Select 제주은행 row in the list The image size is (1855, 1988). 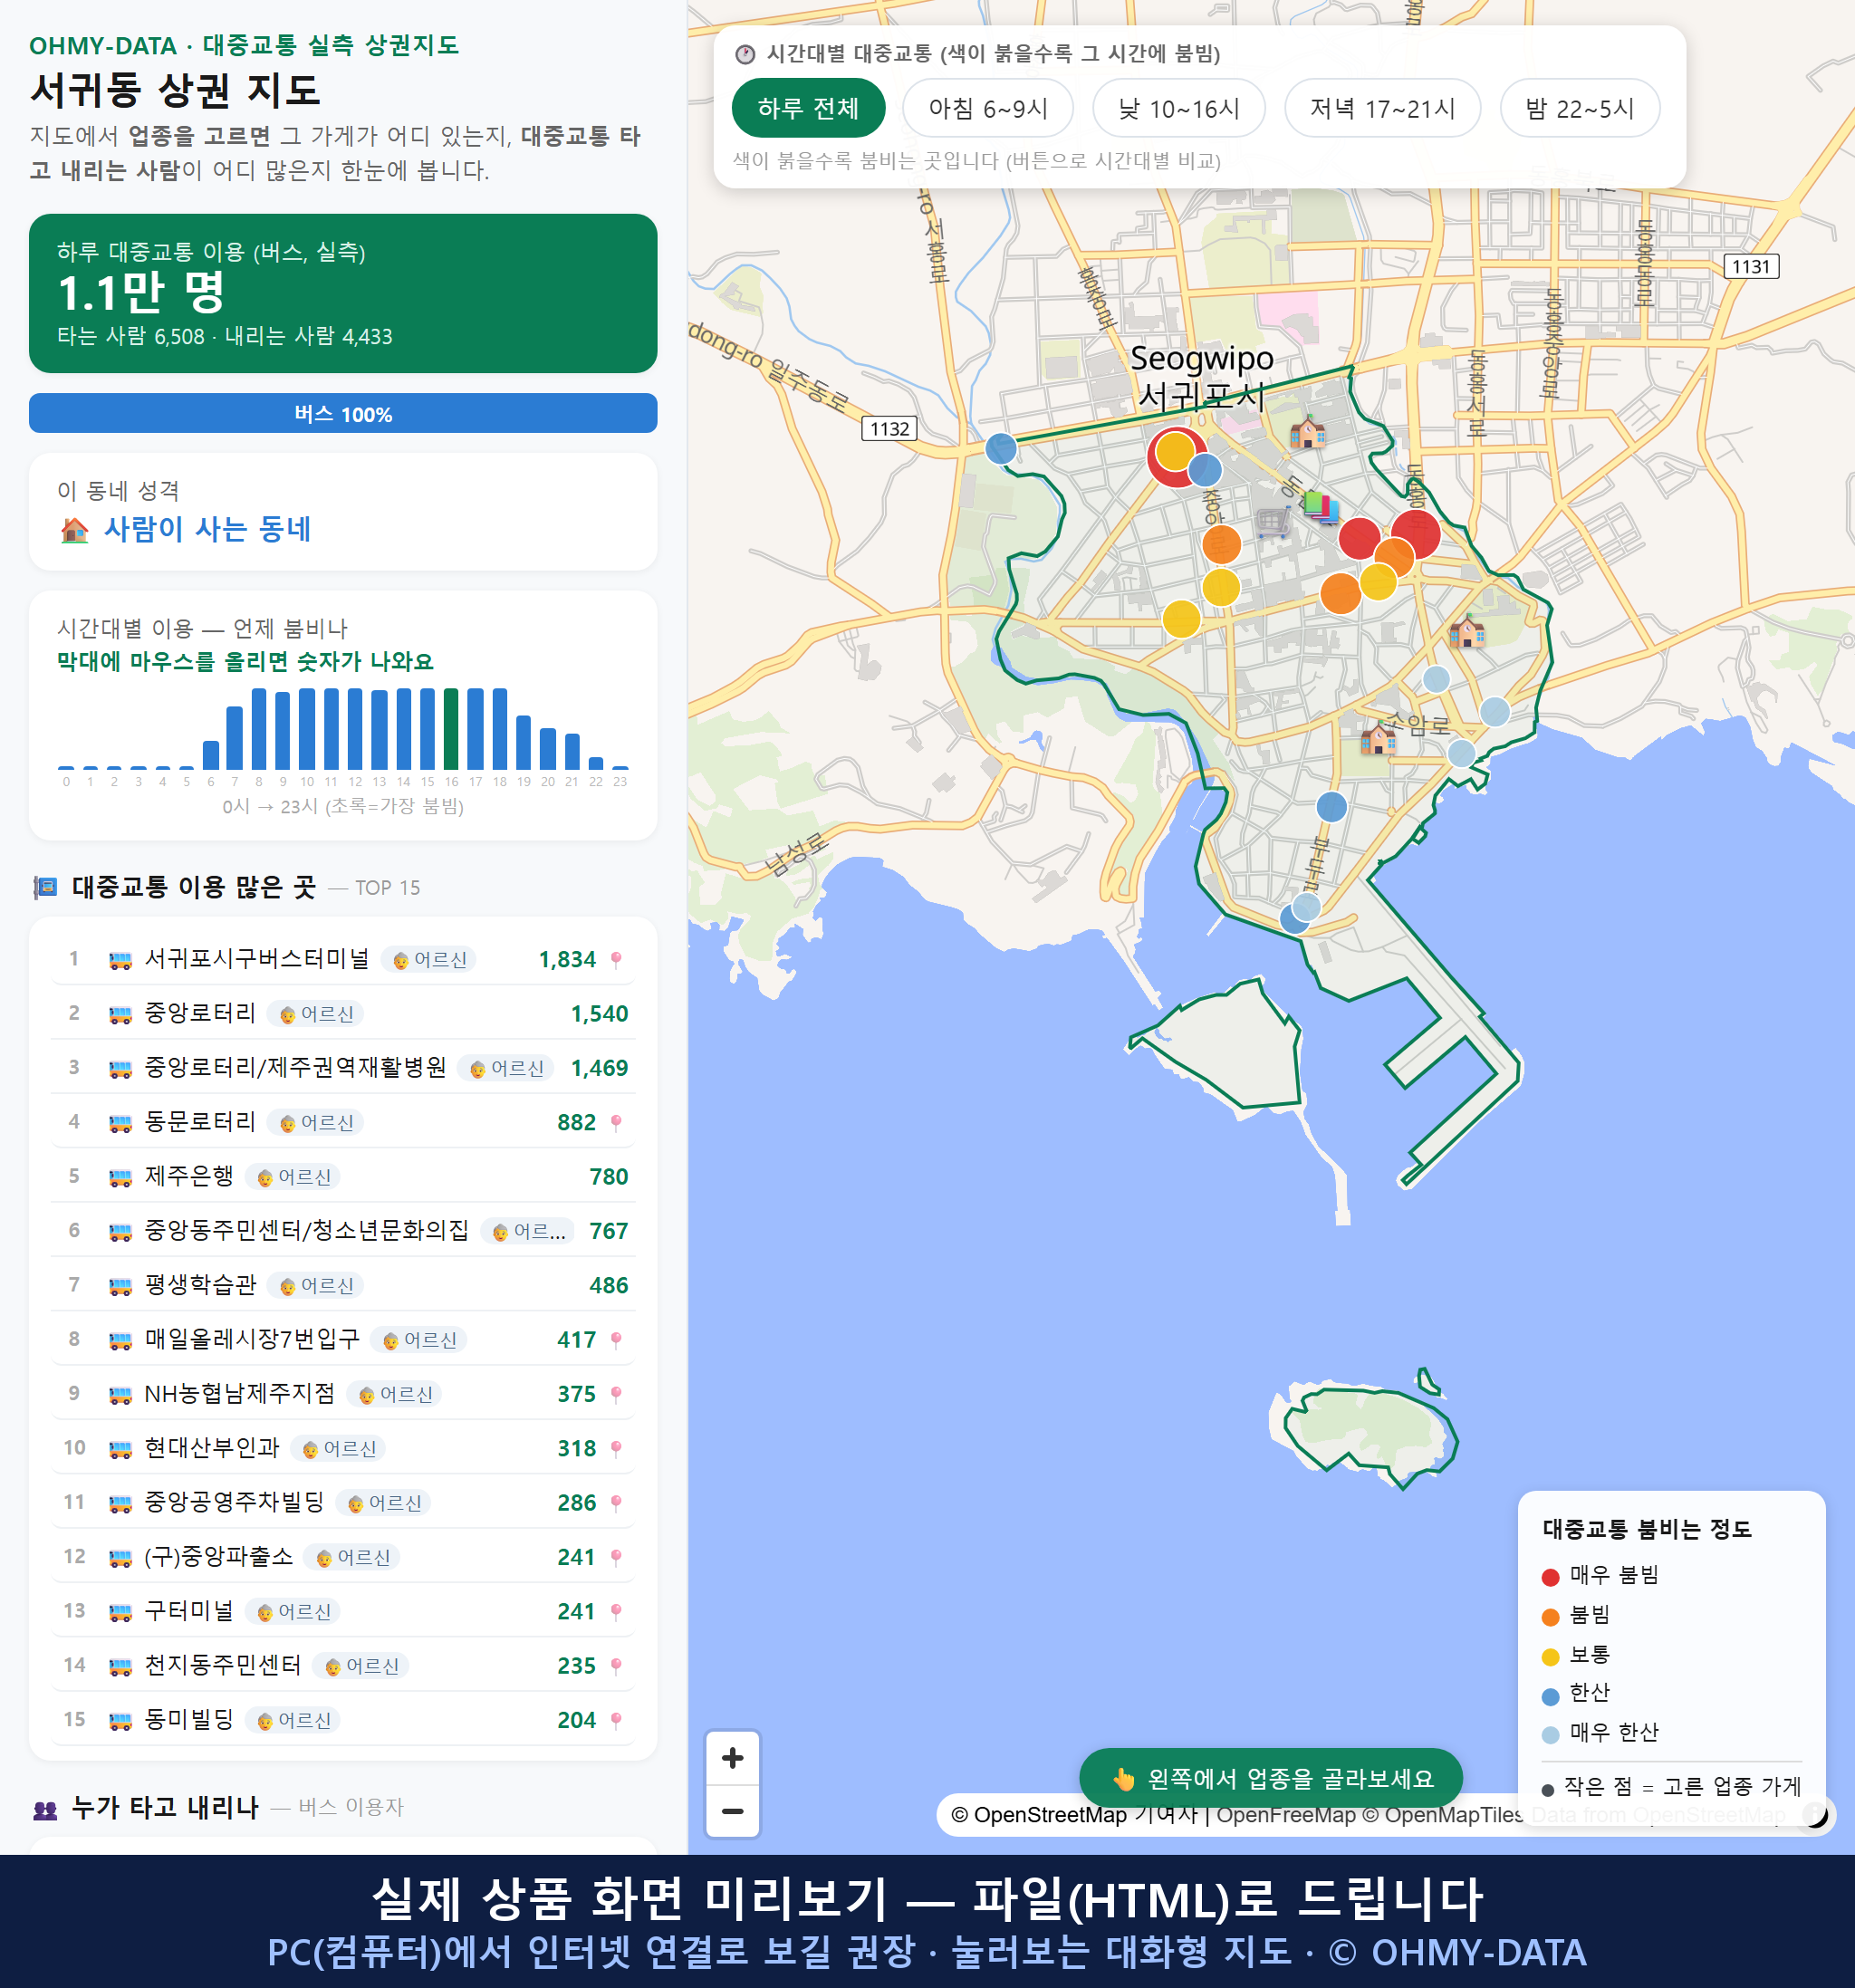[x=343, y=1176]
